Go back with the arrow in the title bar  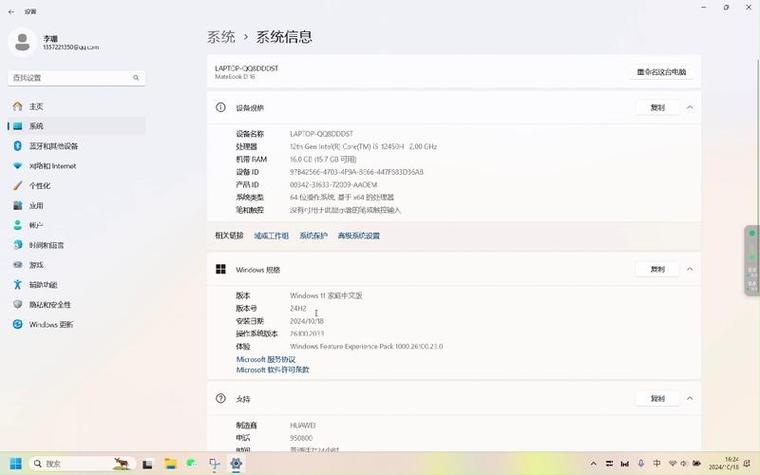coord(11,12)
